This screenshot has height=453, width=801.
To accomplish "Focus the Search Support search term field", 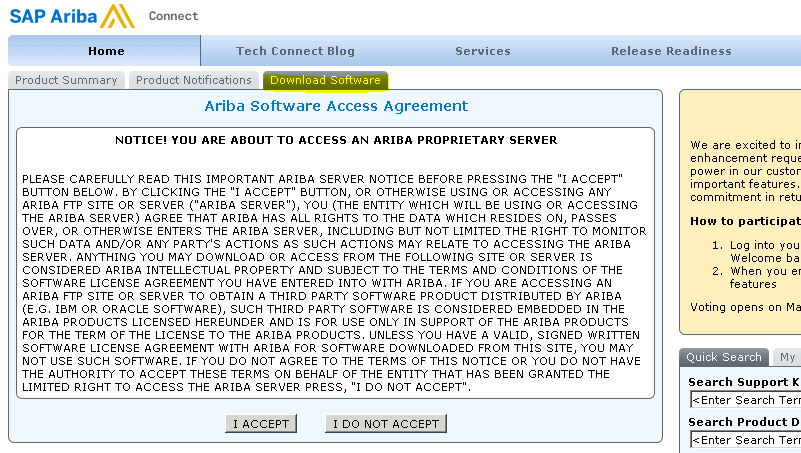I will coord(745,400).
